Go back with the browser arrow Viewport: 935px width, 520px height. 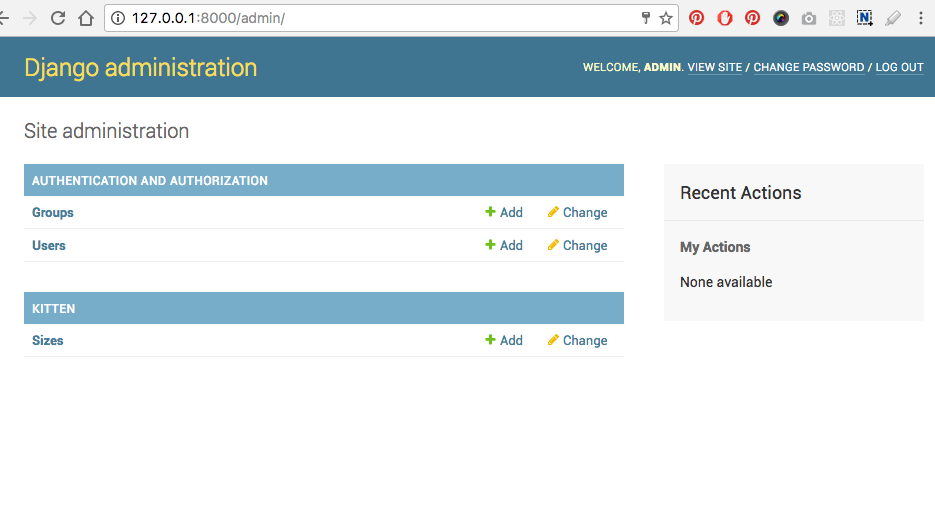pyautogui.click(x=4, y=18)
